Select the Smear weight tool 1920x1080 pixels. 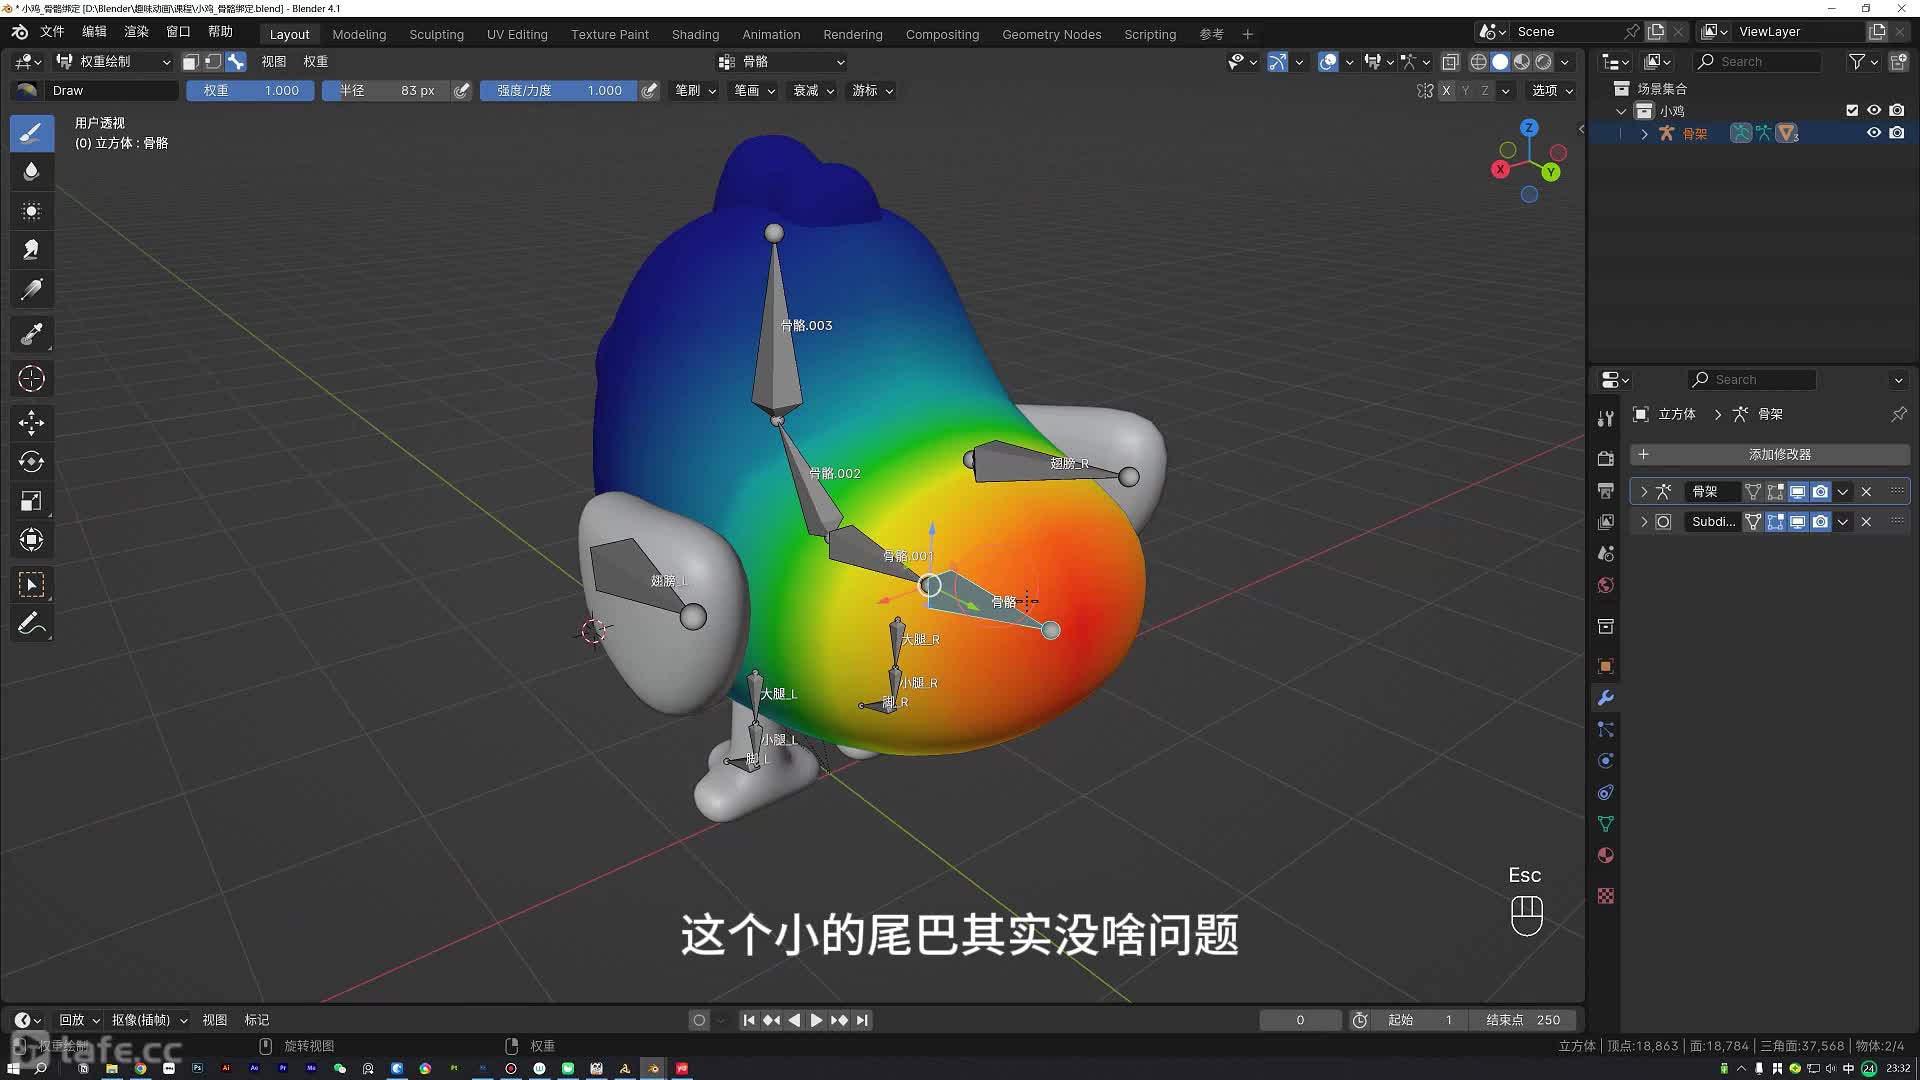[x=31, y=250]
